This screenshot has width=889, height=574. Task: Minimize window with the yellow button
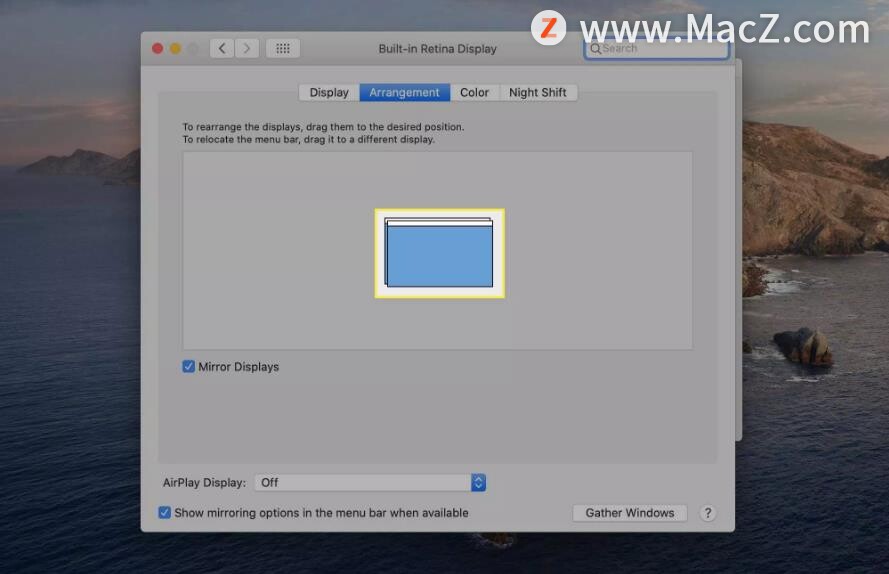[x=176, y=49]
